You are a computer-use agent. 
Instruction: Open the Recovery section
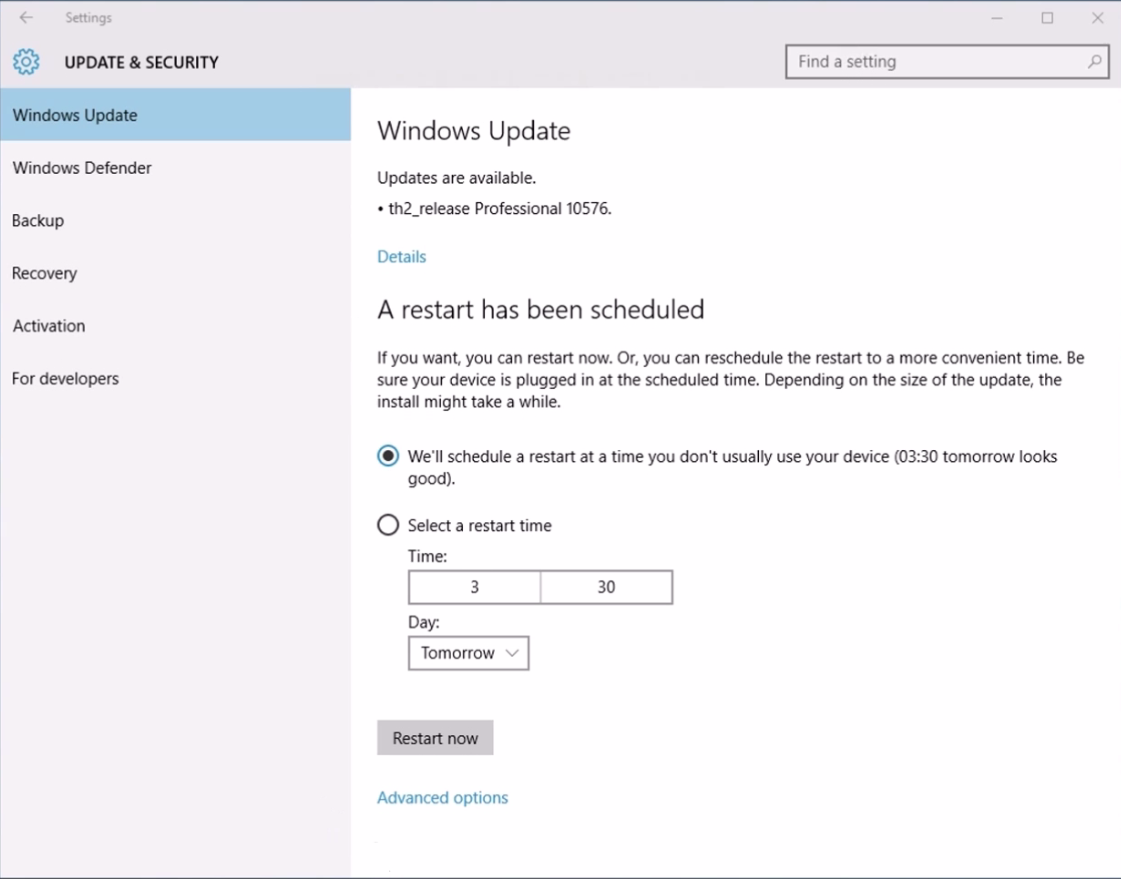click(175, 273)
